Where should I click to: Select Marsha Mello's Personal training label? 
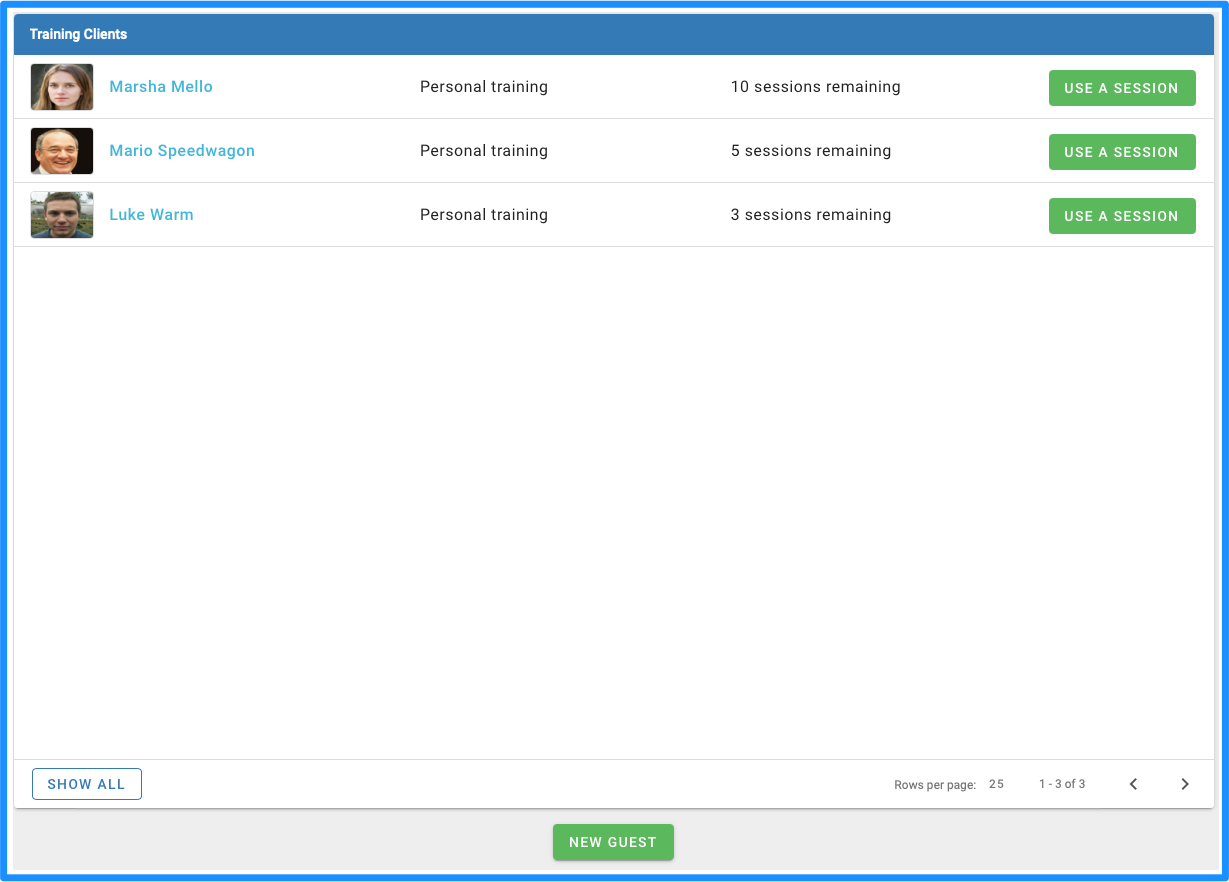tap(484, 87)
